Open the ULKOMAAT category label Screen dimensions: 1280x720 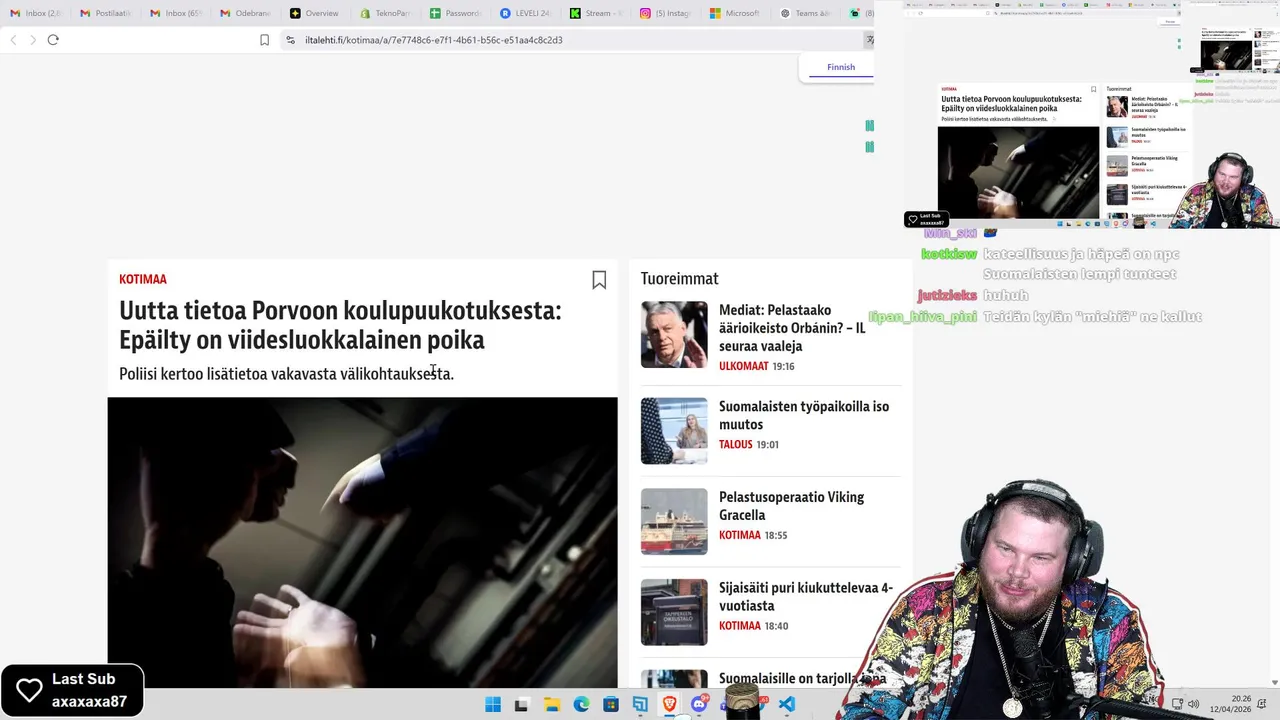[x=744, y=366]
